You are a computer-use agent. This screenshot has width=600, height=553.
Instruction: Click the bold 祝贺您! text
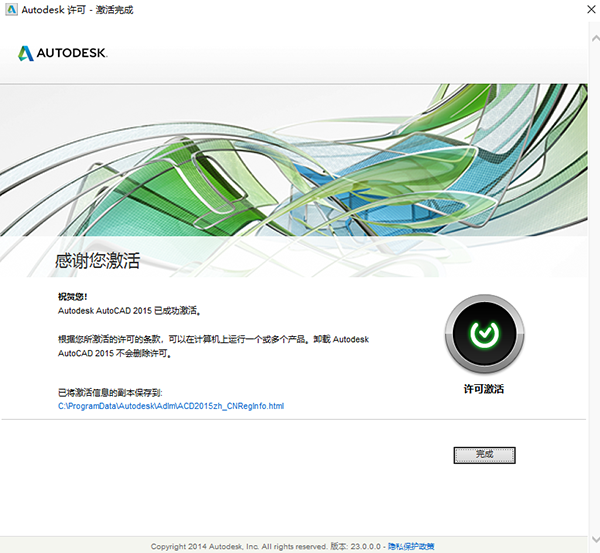click(73, 297)
